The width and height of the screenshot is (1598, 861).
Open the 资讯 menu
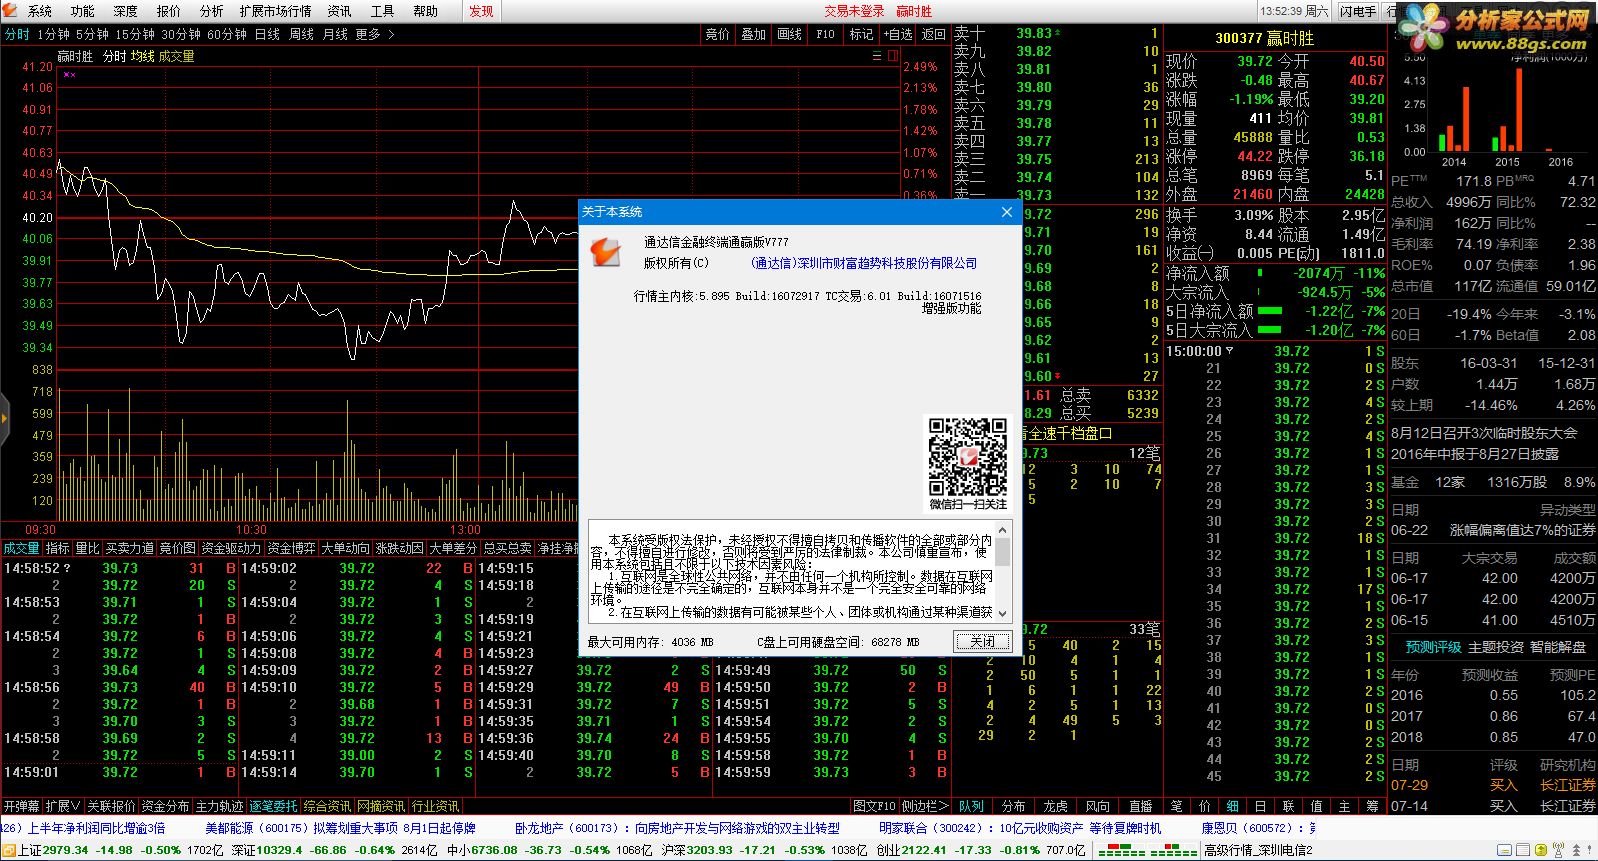click(340, 11)
